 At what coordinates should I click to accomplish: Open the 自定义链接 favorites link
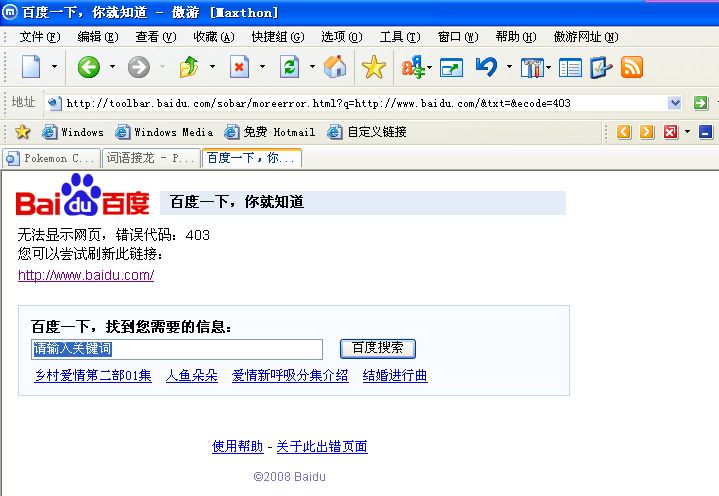367,132
